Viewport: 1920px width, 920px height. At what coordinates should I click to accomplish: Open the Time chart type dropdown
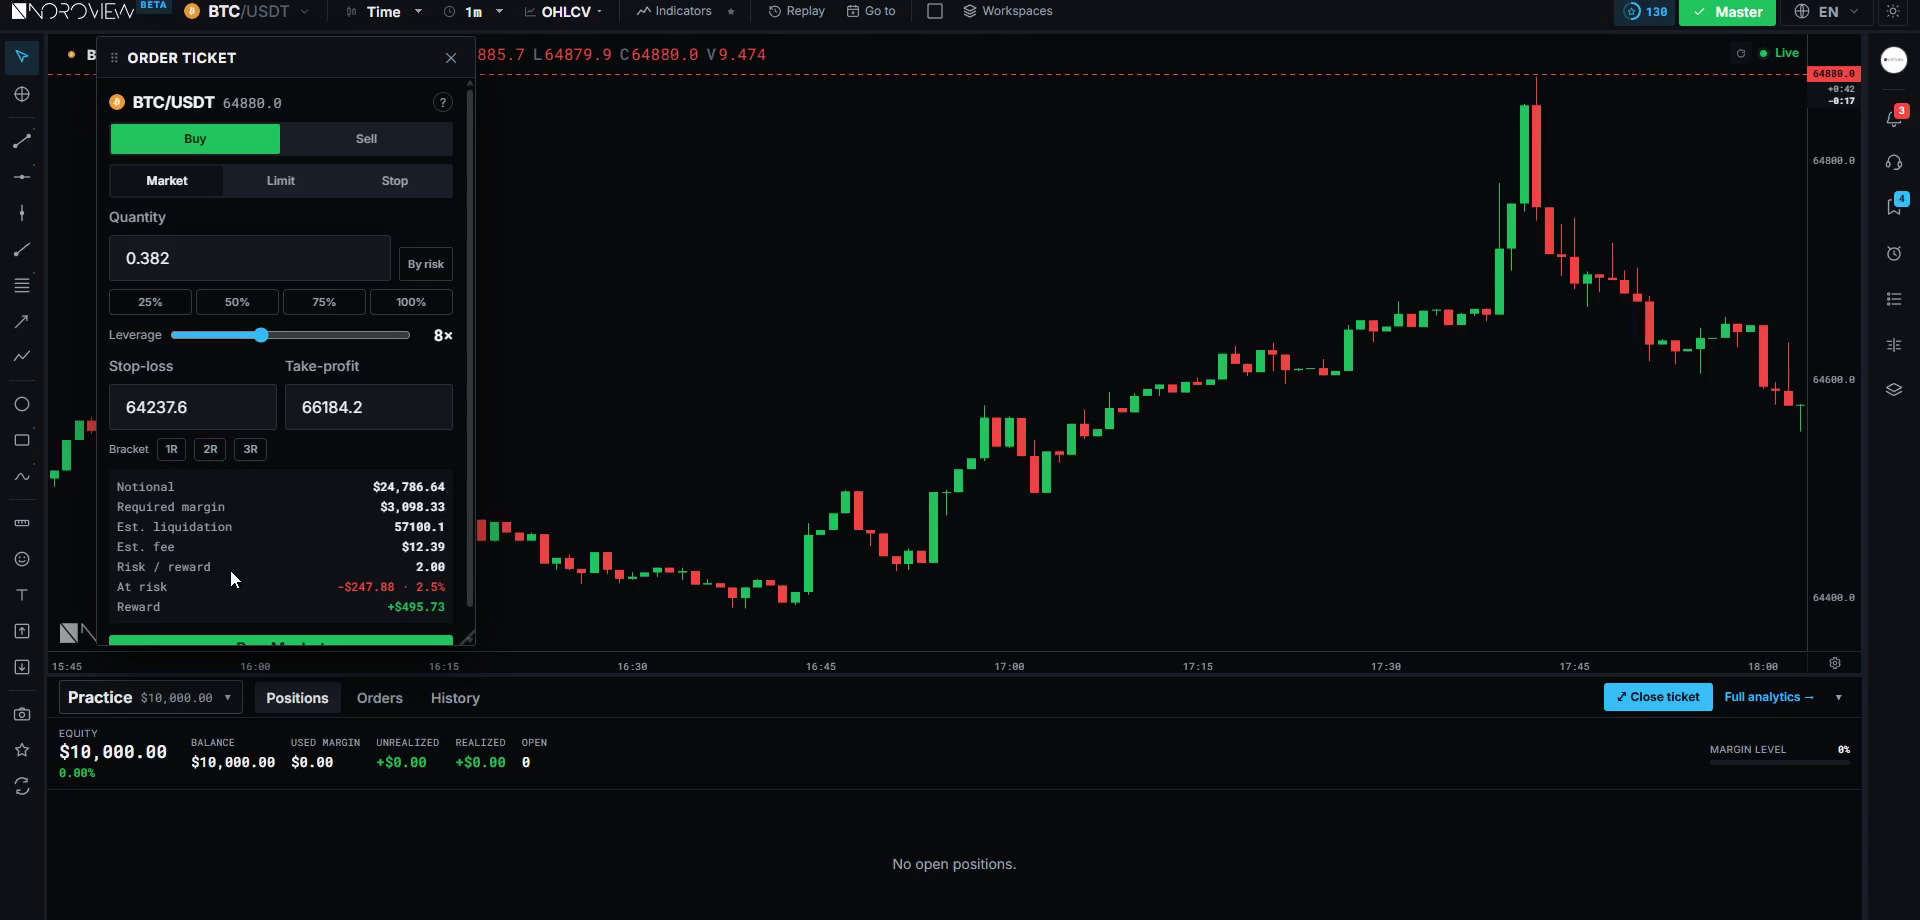point(384,12)
